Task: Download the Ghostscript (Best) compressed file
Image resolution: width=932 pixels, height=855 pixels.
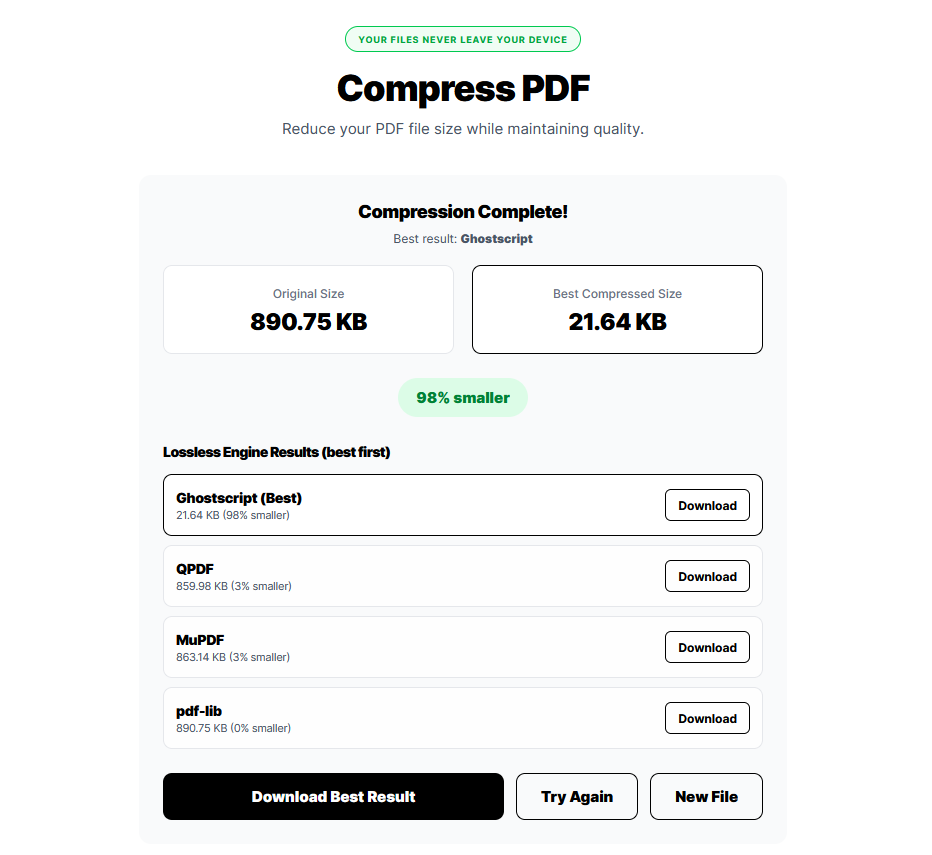Action: [x=707, y=505]
